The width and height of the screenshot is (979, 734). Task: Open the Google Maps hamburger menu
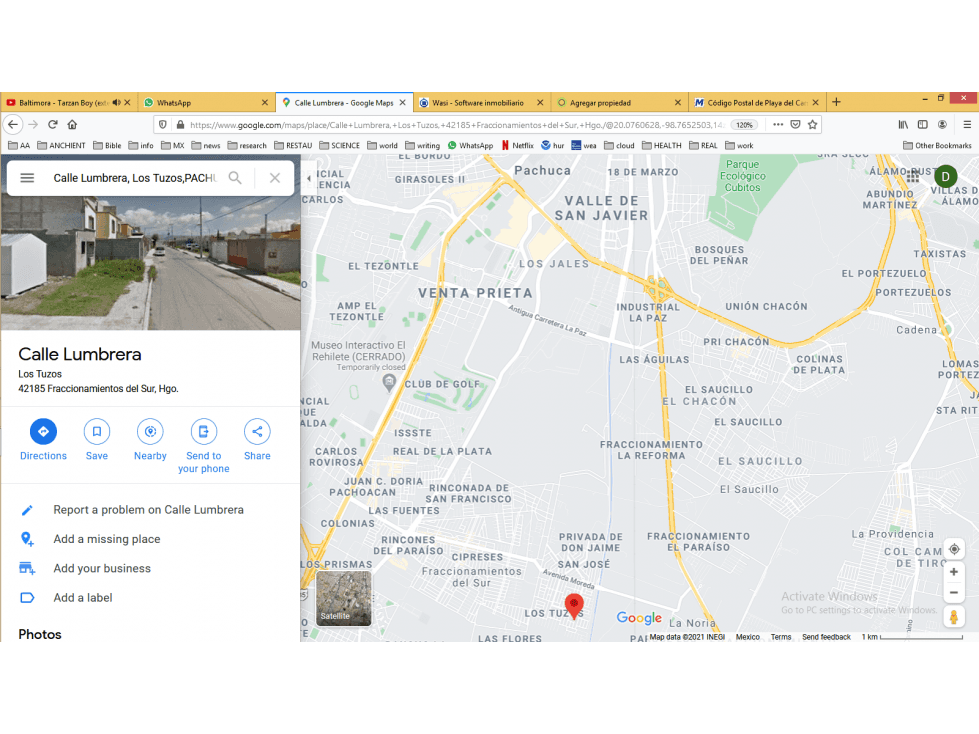pyautogui.click(x=27, y=178)
